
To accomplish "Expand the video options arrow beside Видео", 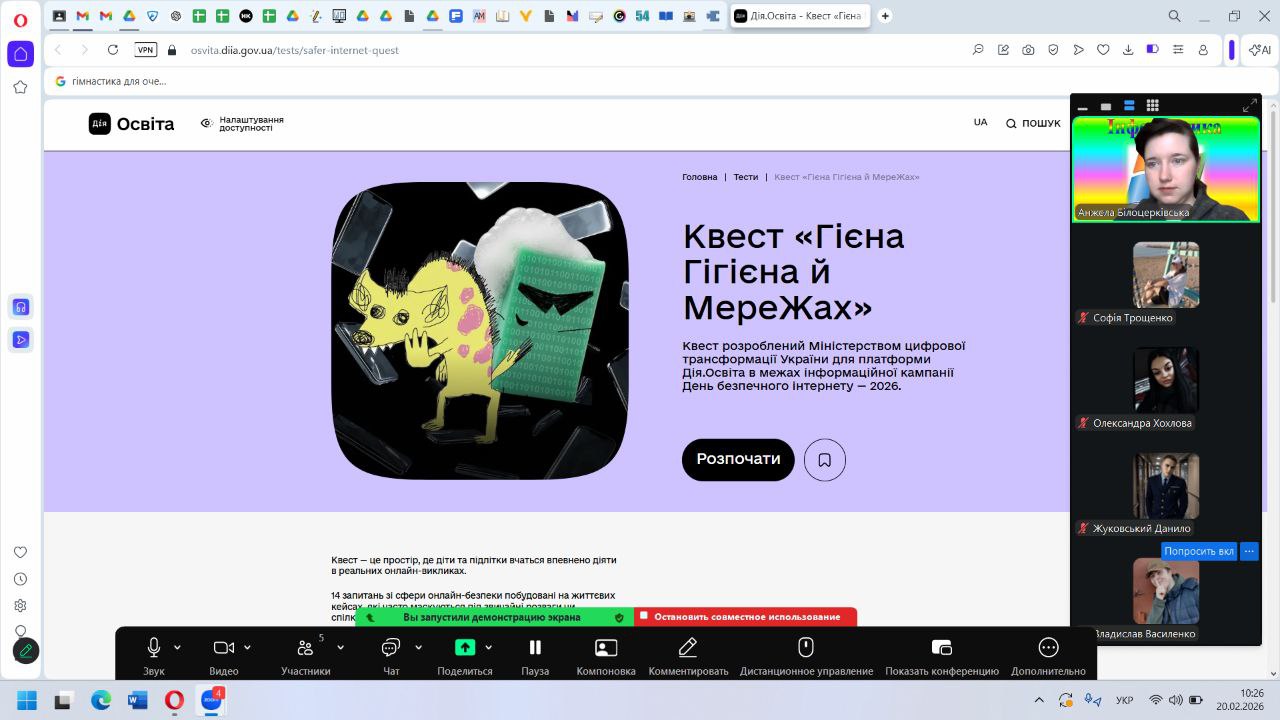I will coord(248,647).
